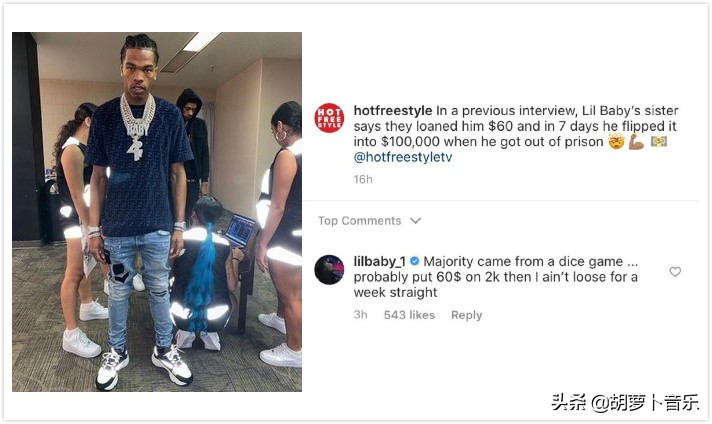Open the post photo of the man in jeans
712x424 pixels.
click(x=157, y=212)
